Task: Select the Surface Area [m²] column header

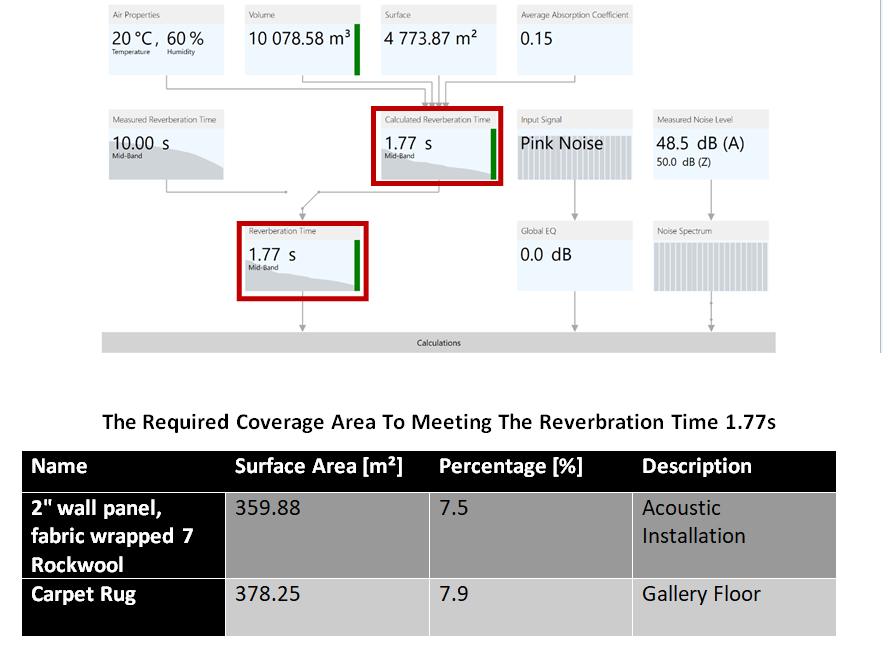Action: 318,467
